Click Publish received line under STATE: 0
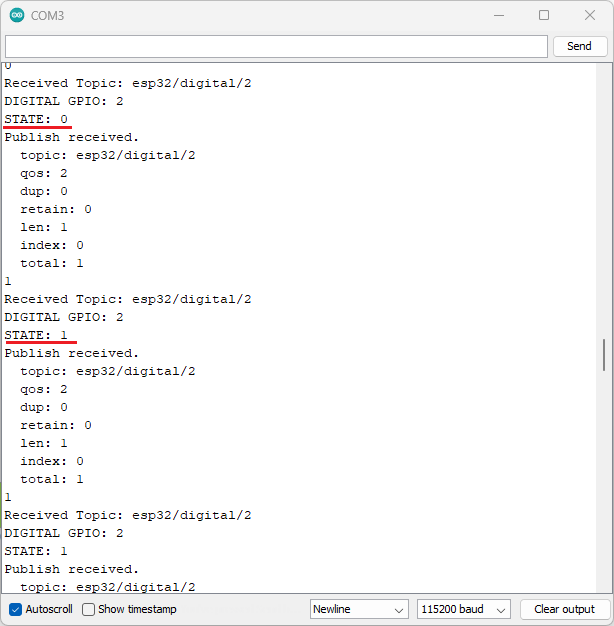 72,137
